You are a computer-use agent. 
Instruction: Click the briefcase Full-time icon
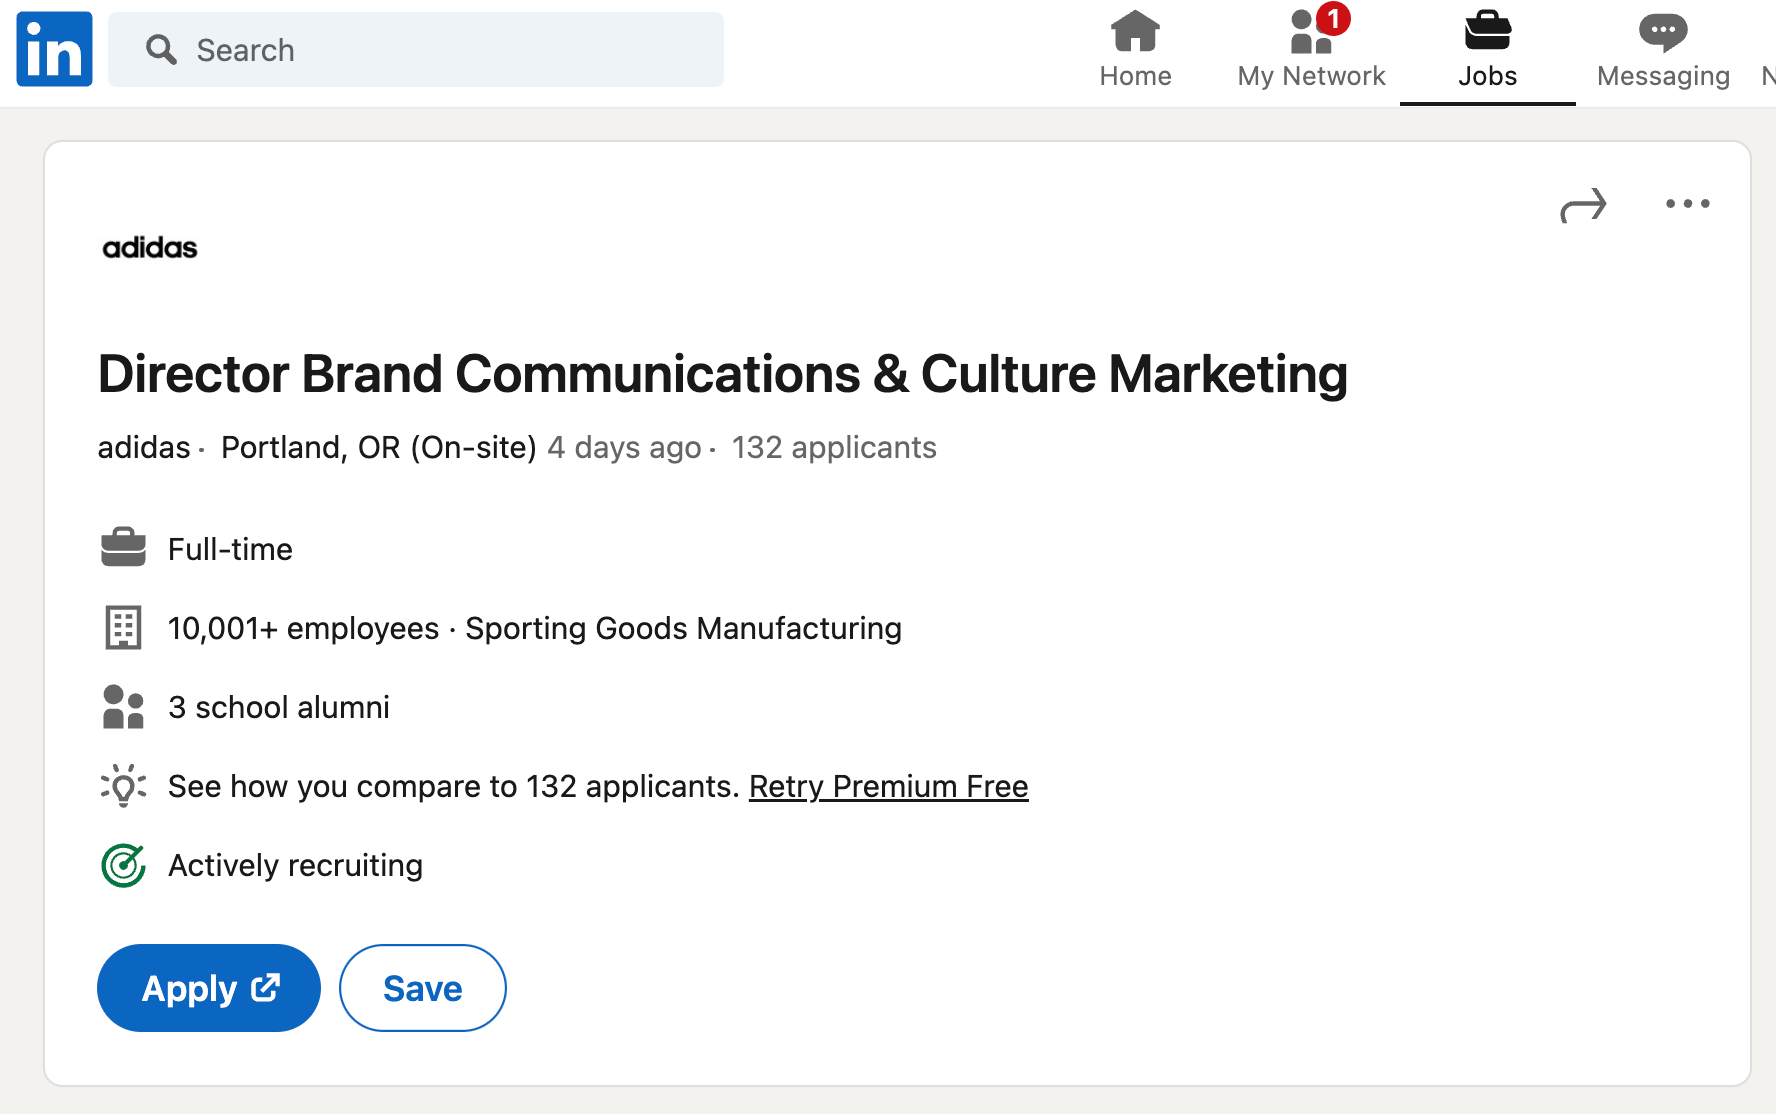point(123,548)
